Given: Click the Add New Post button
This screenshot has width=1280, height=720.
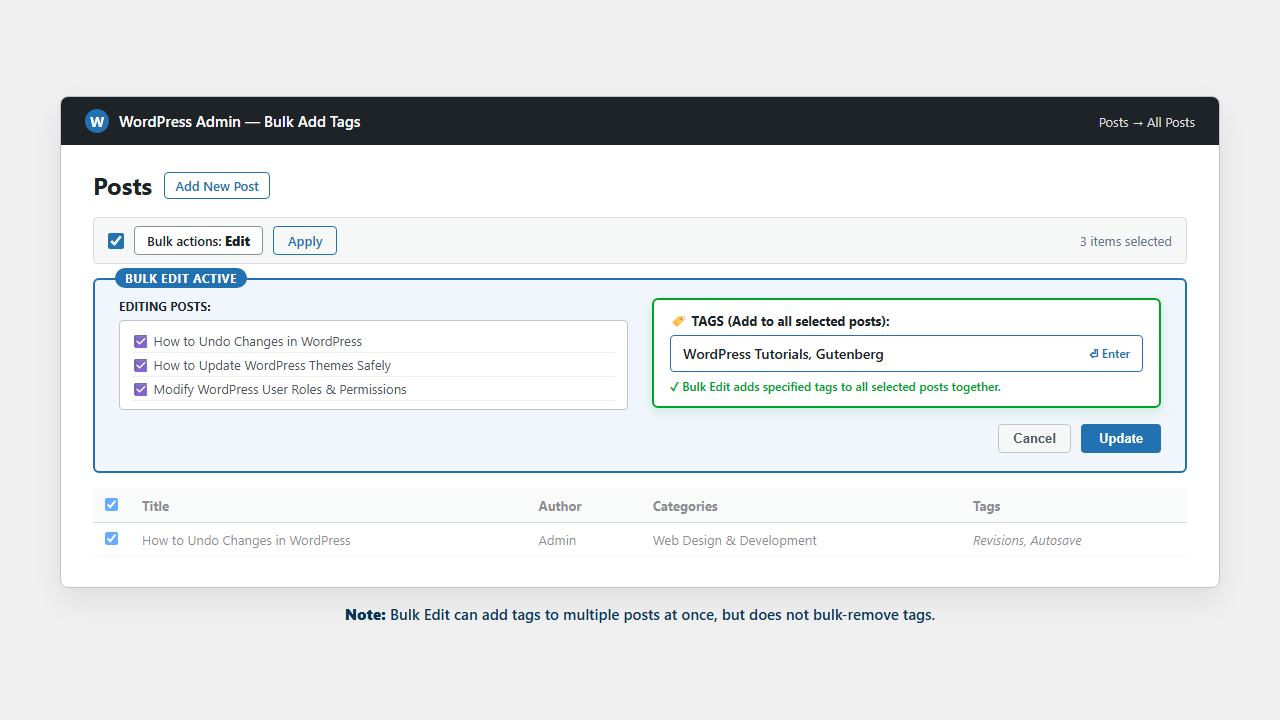Looking at the screenshot, I should (217, 186).
